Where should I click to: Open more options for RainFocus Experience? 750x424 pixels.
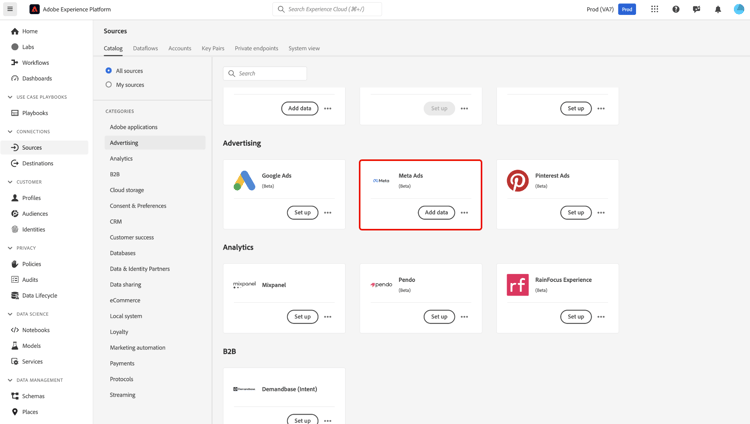pos(601,317)
